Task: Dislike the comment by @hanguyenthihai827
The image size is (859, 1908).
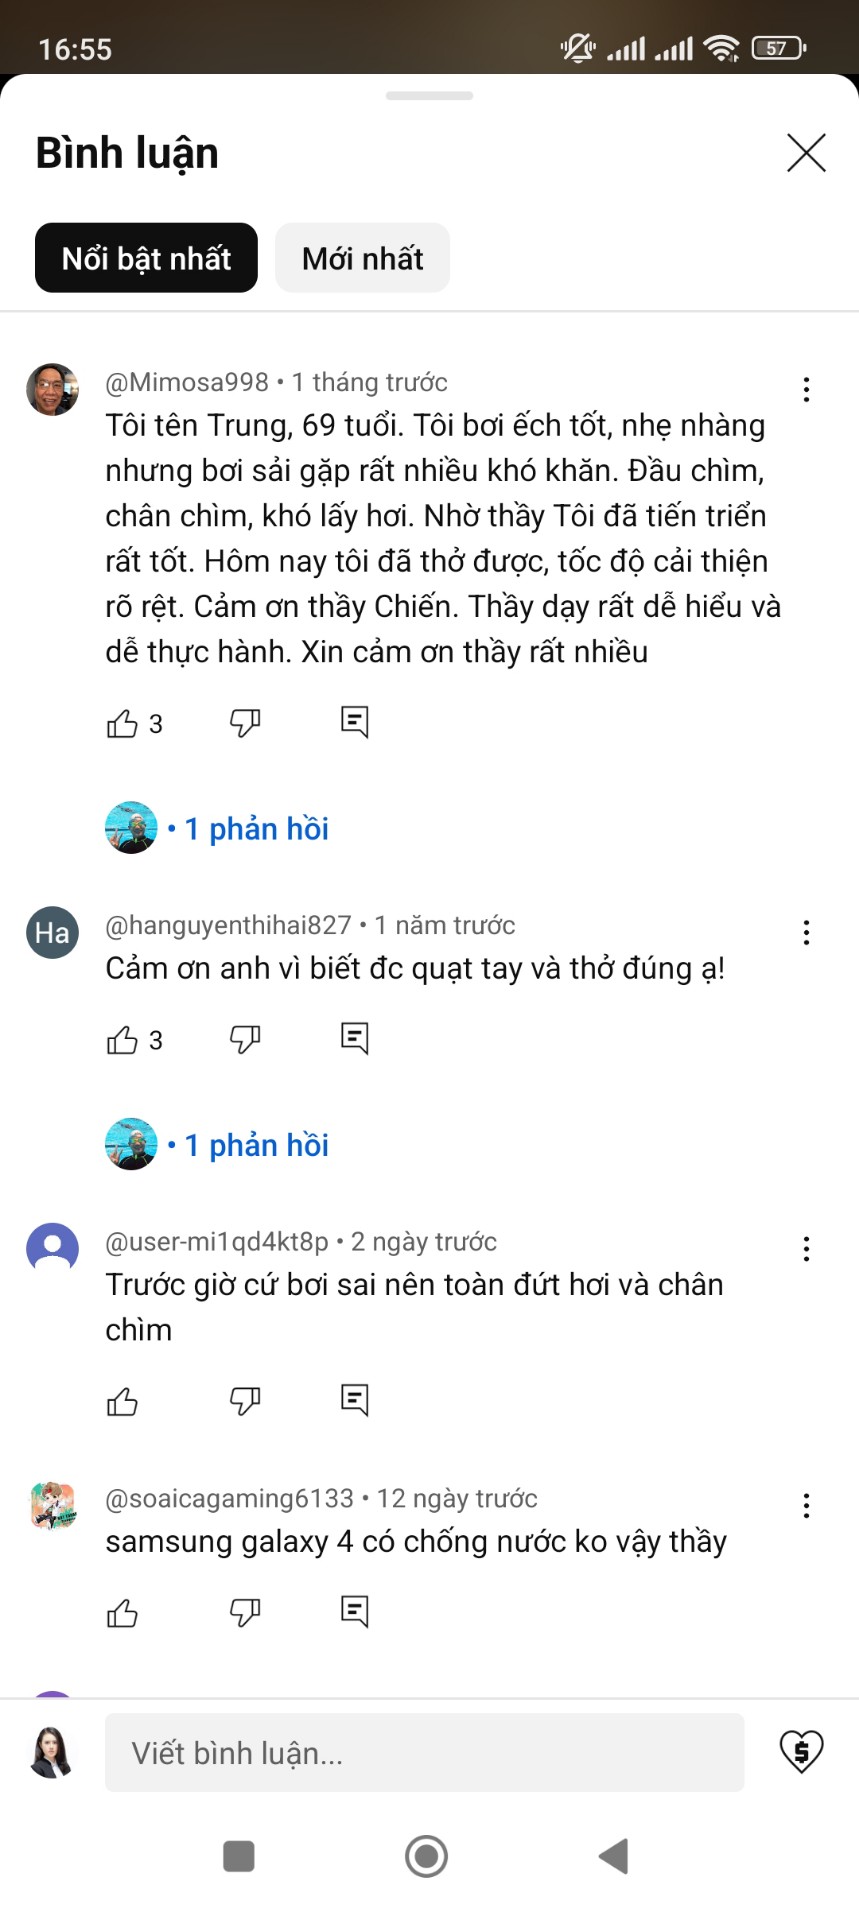Action: point(245,1040)
